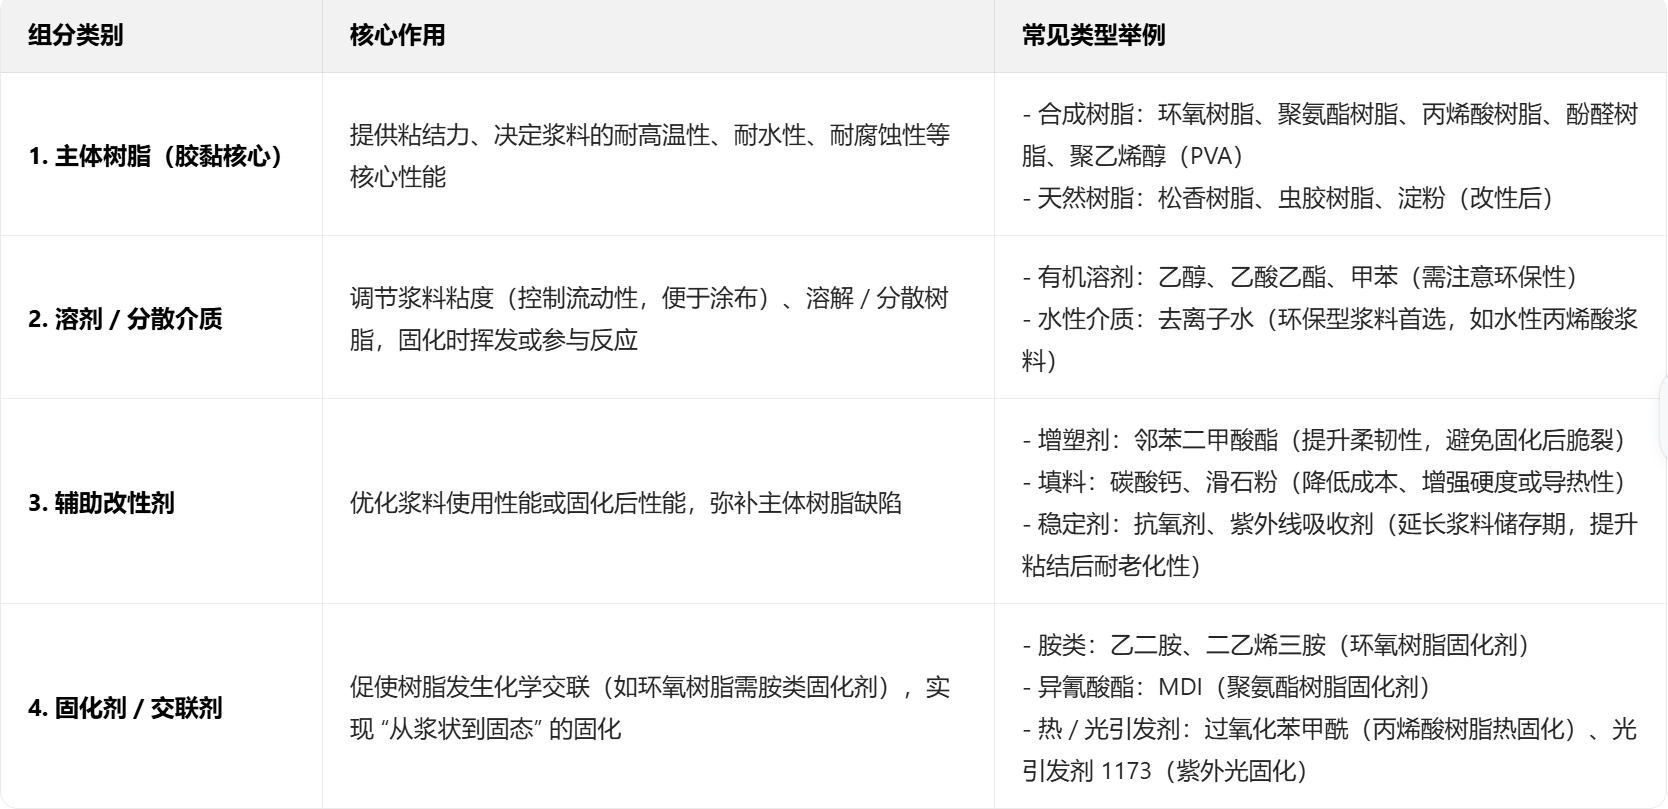Click the 有机溶剂 examples line
The image size is (1668, 809).
[1302, 277]
